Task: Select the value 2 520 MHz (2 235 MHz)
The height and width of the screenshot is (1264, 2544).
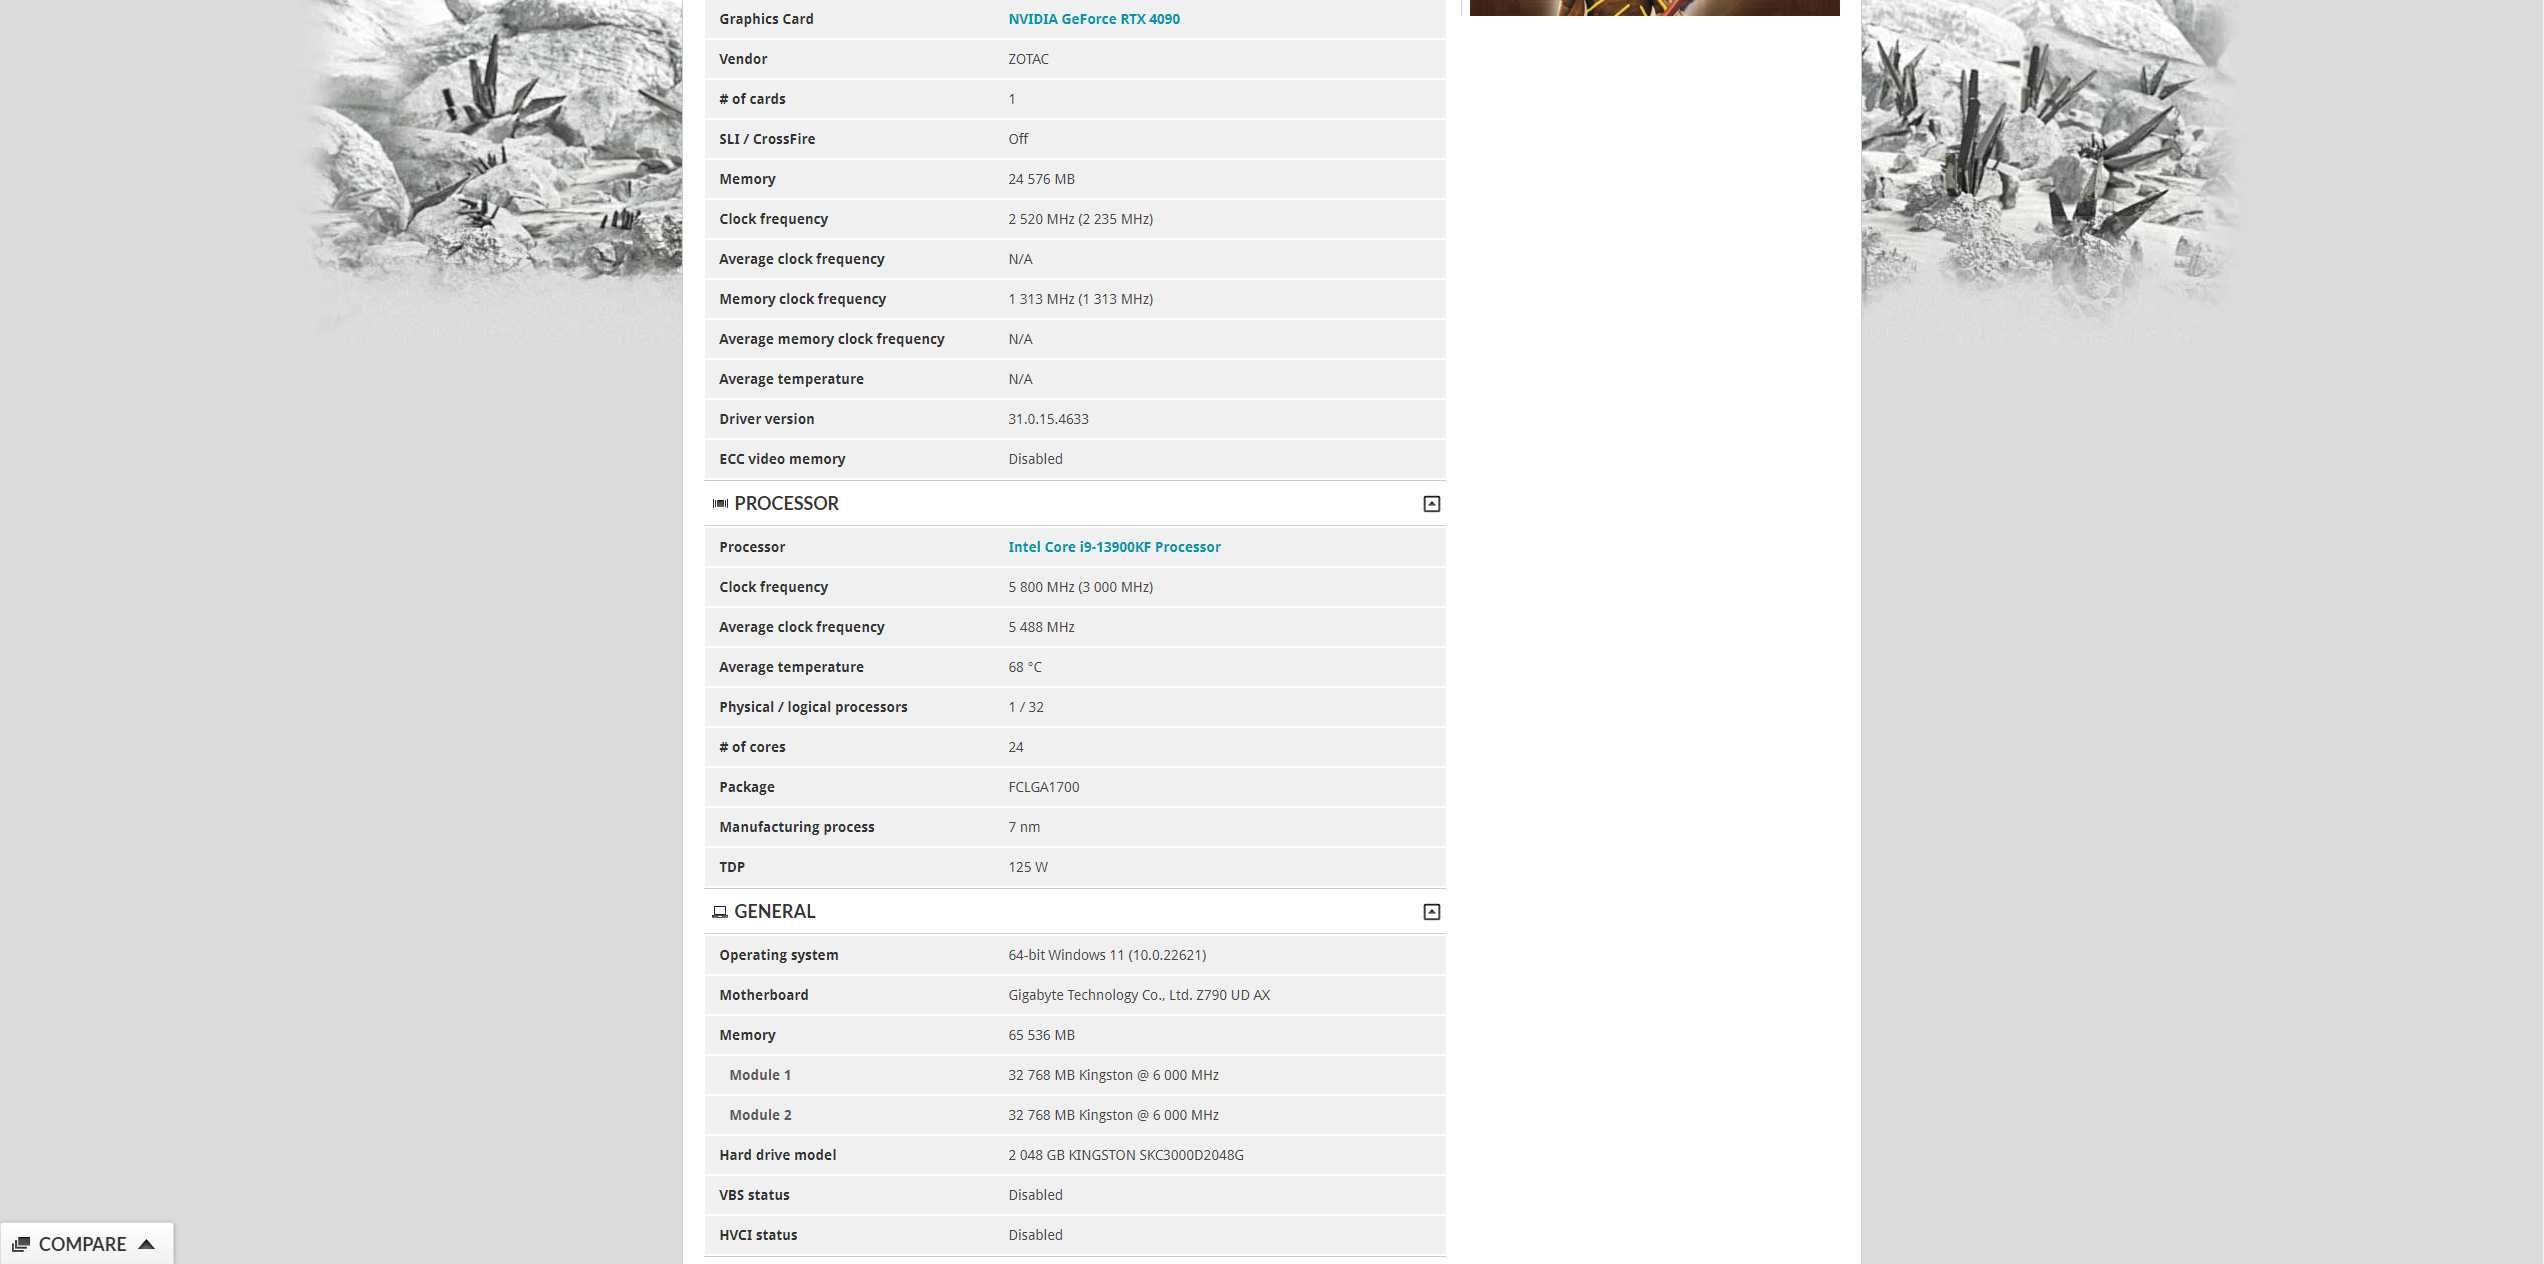Action: 1080,219
